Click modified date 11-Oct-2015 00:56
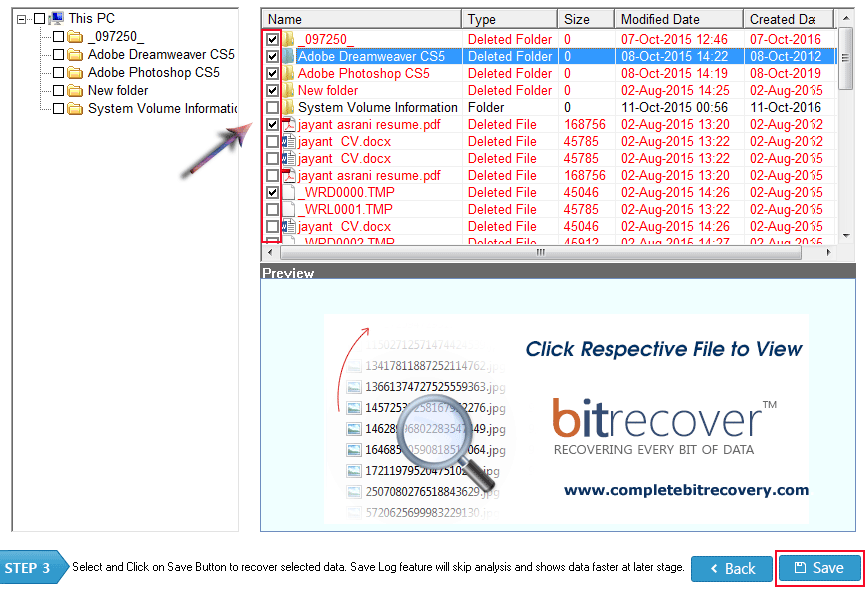This screenshot has height=591, width=866. coord(674,107)
